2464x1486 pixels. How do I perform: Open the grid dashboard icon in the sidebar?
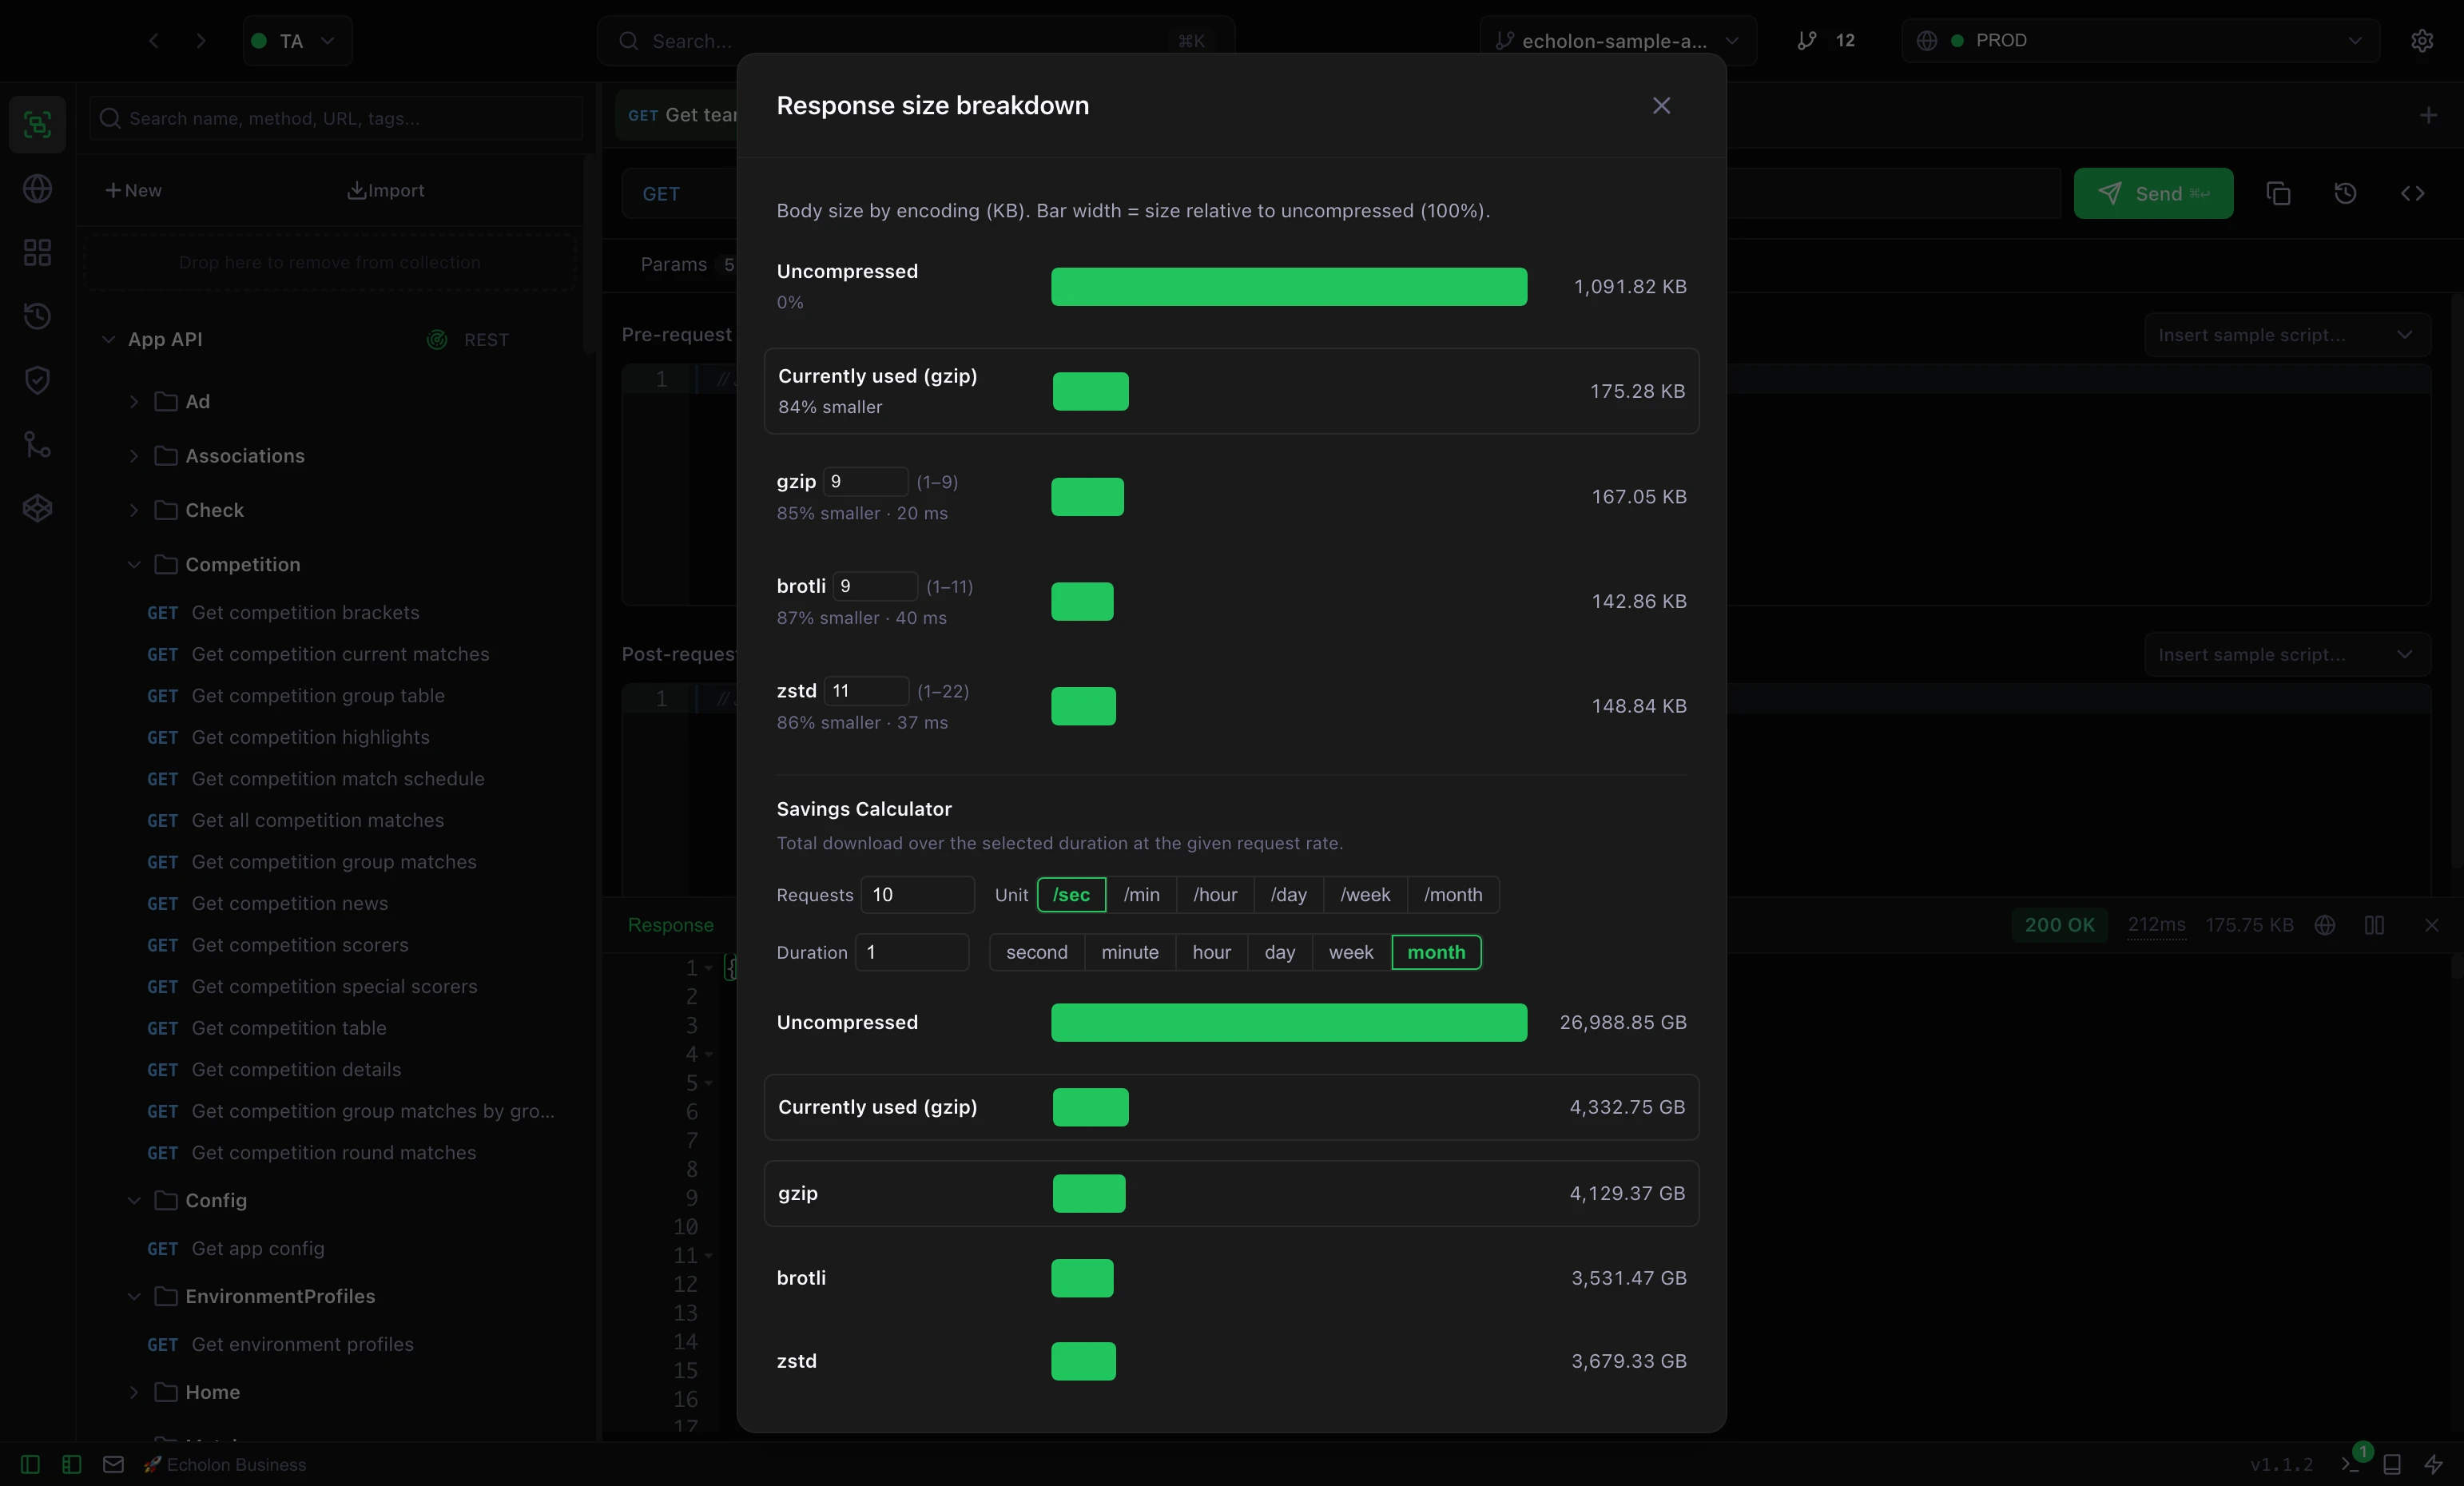pyautogui.click(x=37, y=252)
